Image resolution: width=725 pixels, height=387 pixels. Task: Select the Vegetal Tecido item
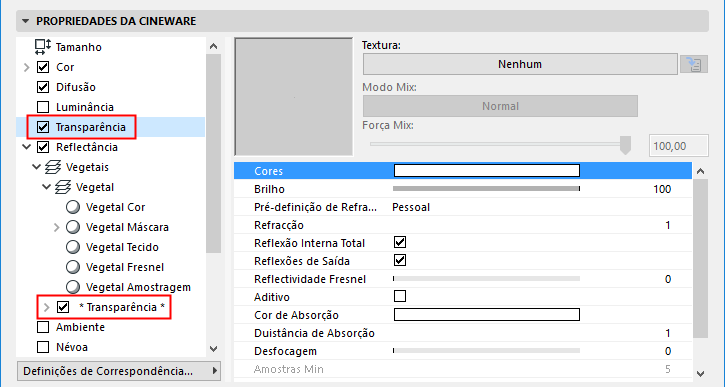pos(122,247)
